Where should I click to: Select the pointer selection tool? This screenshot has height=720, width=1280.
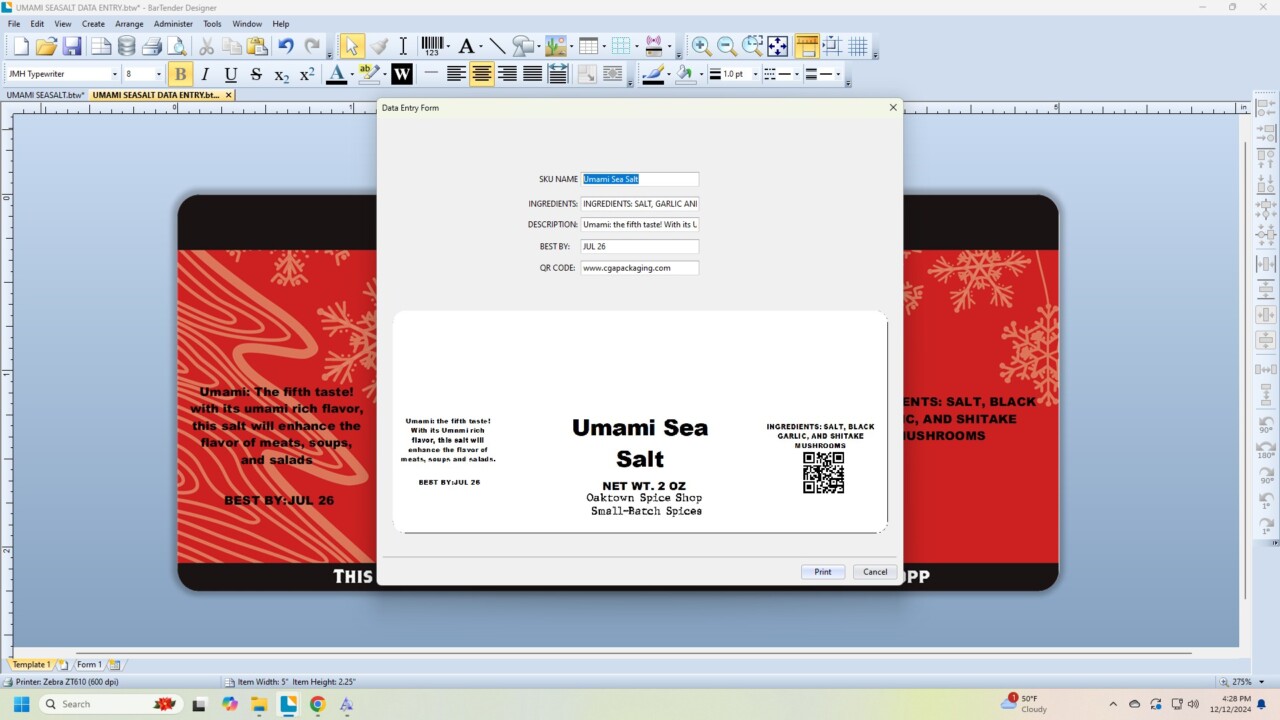pyautogui.click(x=352, y=46)
